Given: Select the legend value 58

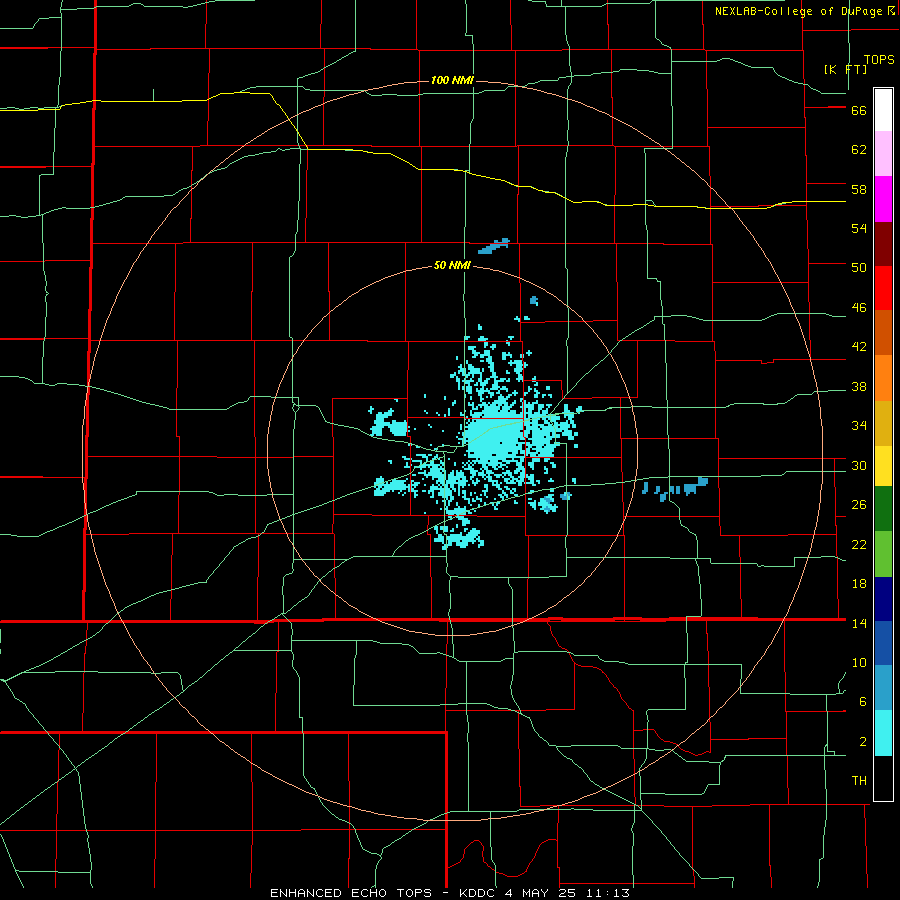Looking at the screenshot, I should [x=859, y=189].
